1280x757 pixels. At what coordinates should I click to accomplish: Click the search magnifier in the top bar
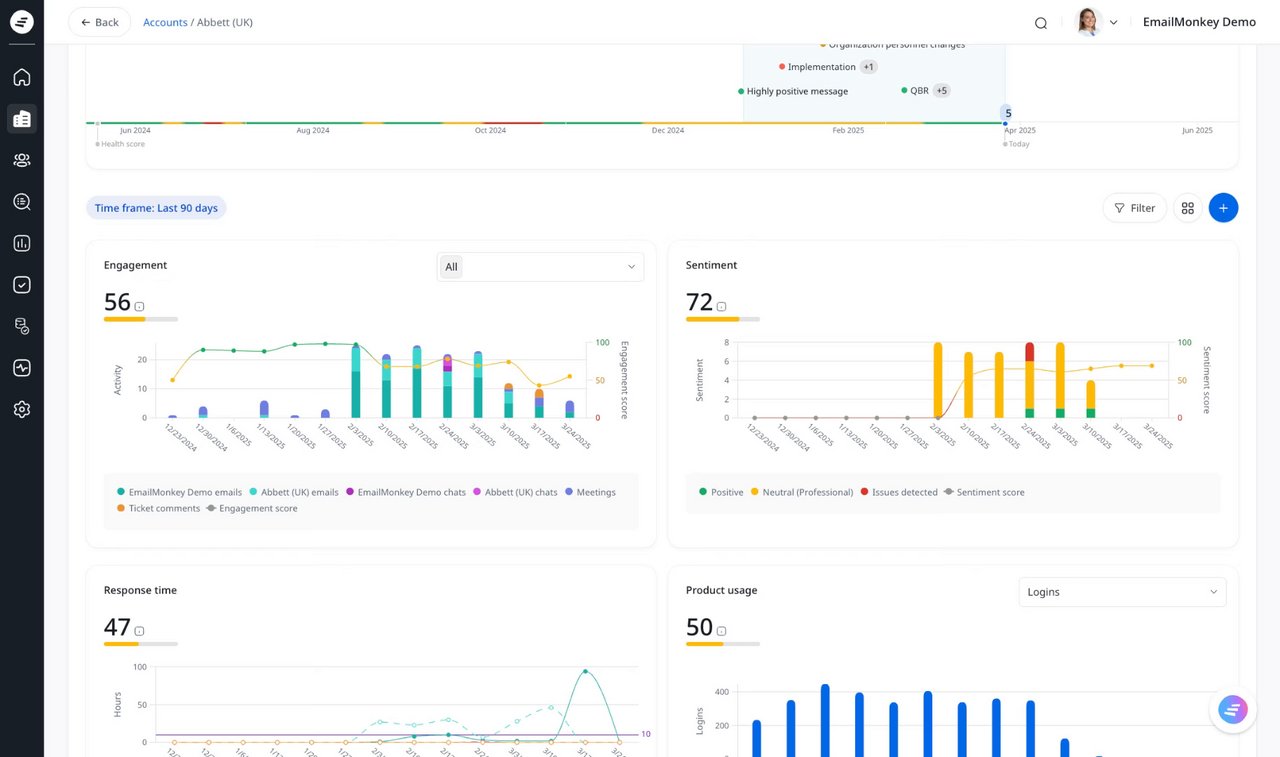1041,23
